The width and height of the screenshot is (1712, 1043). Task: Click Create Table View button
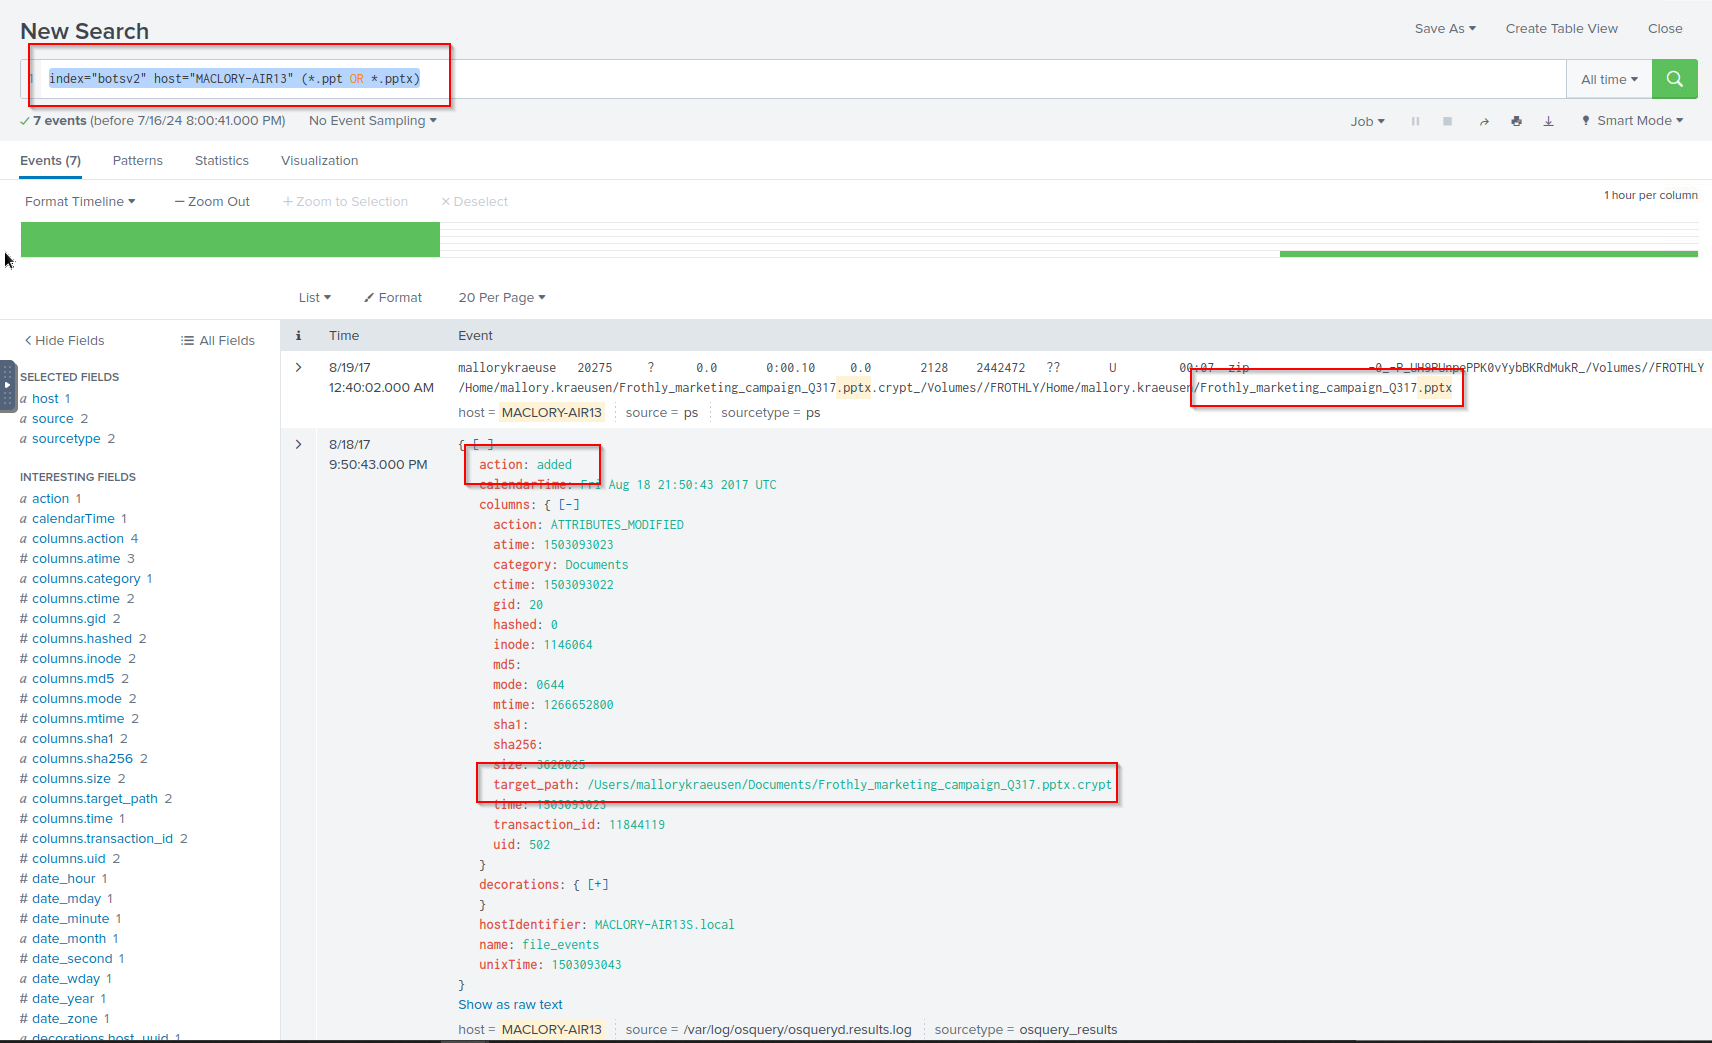[1561, 28]
